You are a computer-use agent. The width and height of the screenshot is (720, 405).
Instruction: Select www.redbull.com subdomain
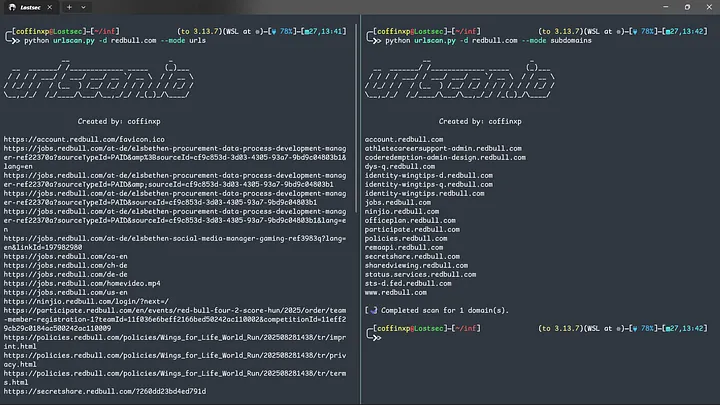[x=396, y=292]
